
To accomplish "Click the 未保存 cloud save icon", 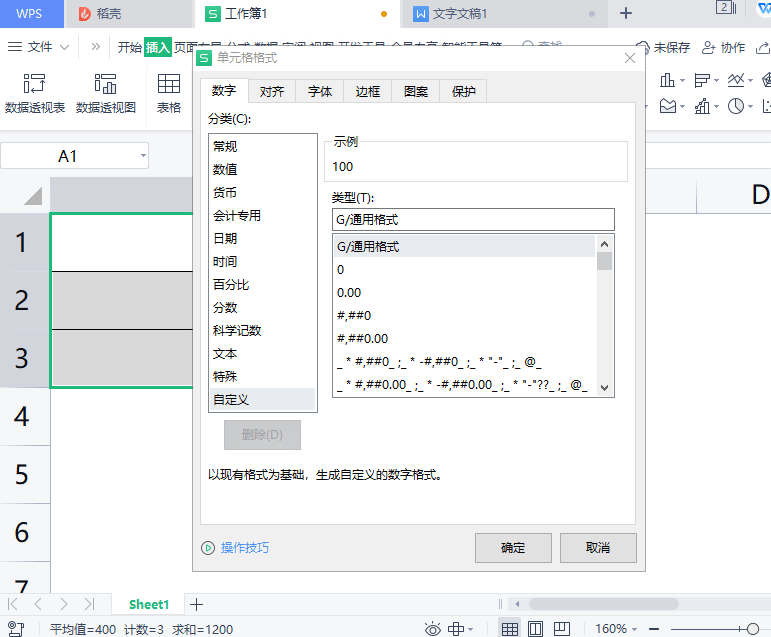I will (x=643, y=47).
